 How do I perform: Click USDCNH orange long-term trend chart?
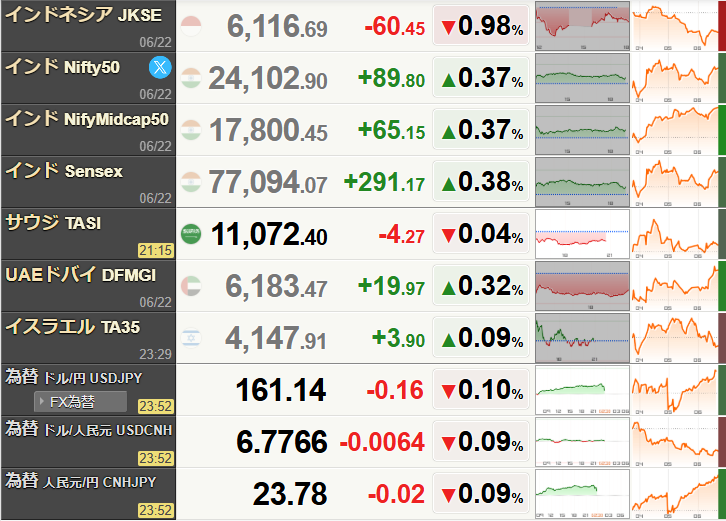tap(675, 442)
